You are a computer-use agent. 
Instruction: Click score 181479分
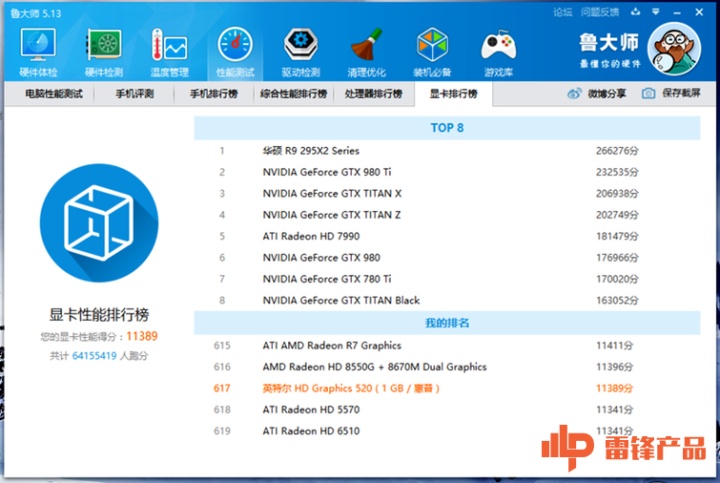click(617, 236)
